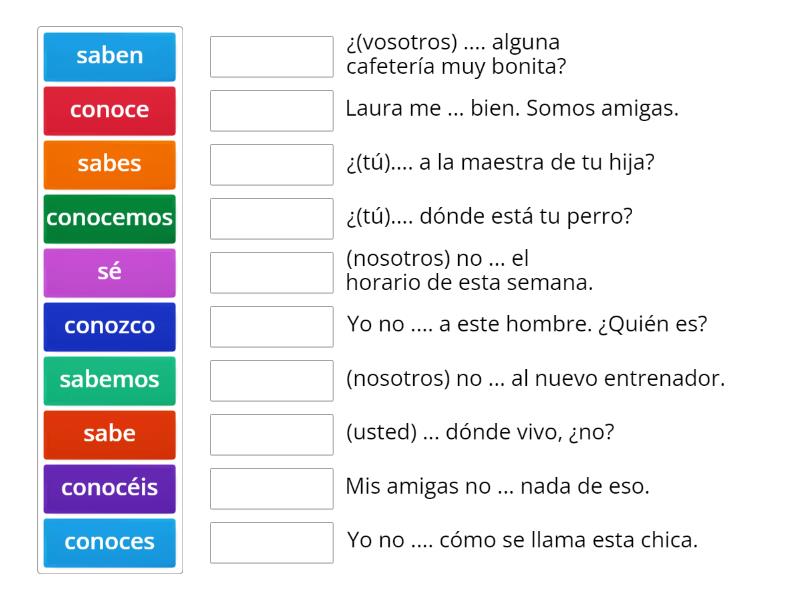Click the orange "sabes" tile
Viewport: 800px width, 600px height.
click(x=109, y=165)
